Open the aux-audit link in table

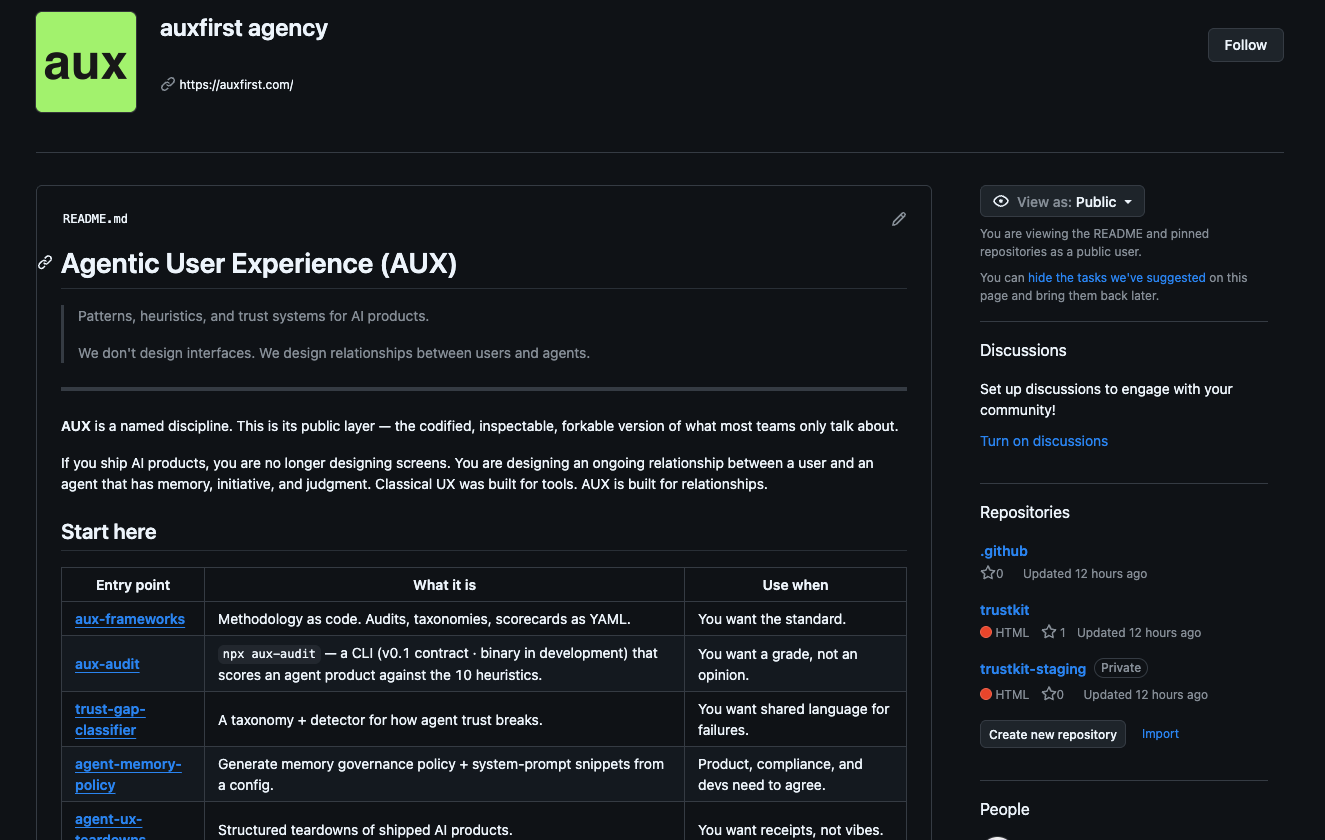(x=107, y=664)
